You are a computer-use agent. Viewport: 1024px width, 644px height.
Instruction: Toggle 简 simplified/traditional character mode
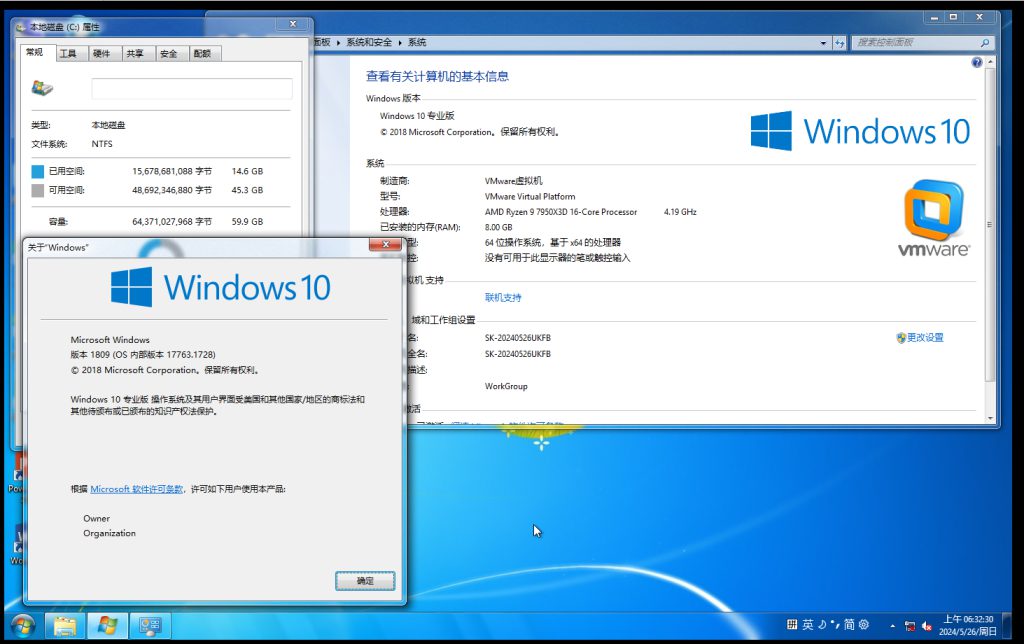849,625
